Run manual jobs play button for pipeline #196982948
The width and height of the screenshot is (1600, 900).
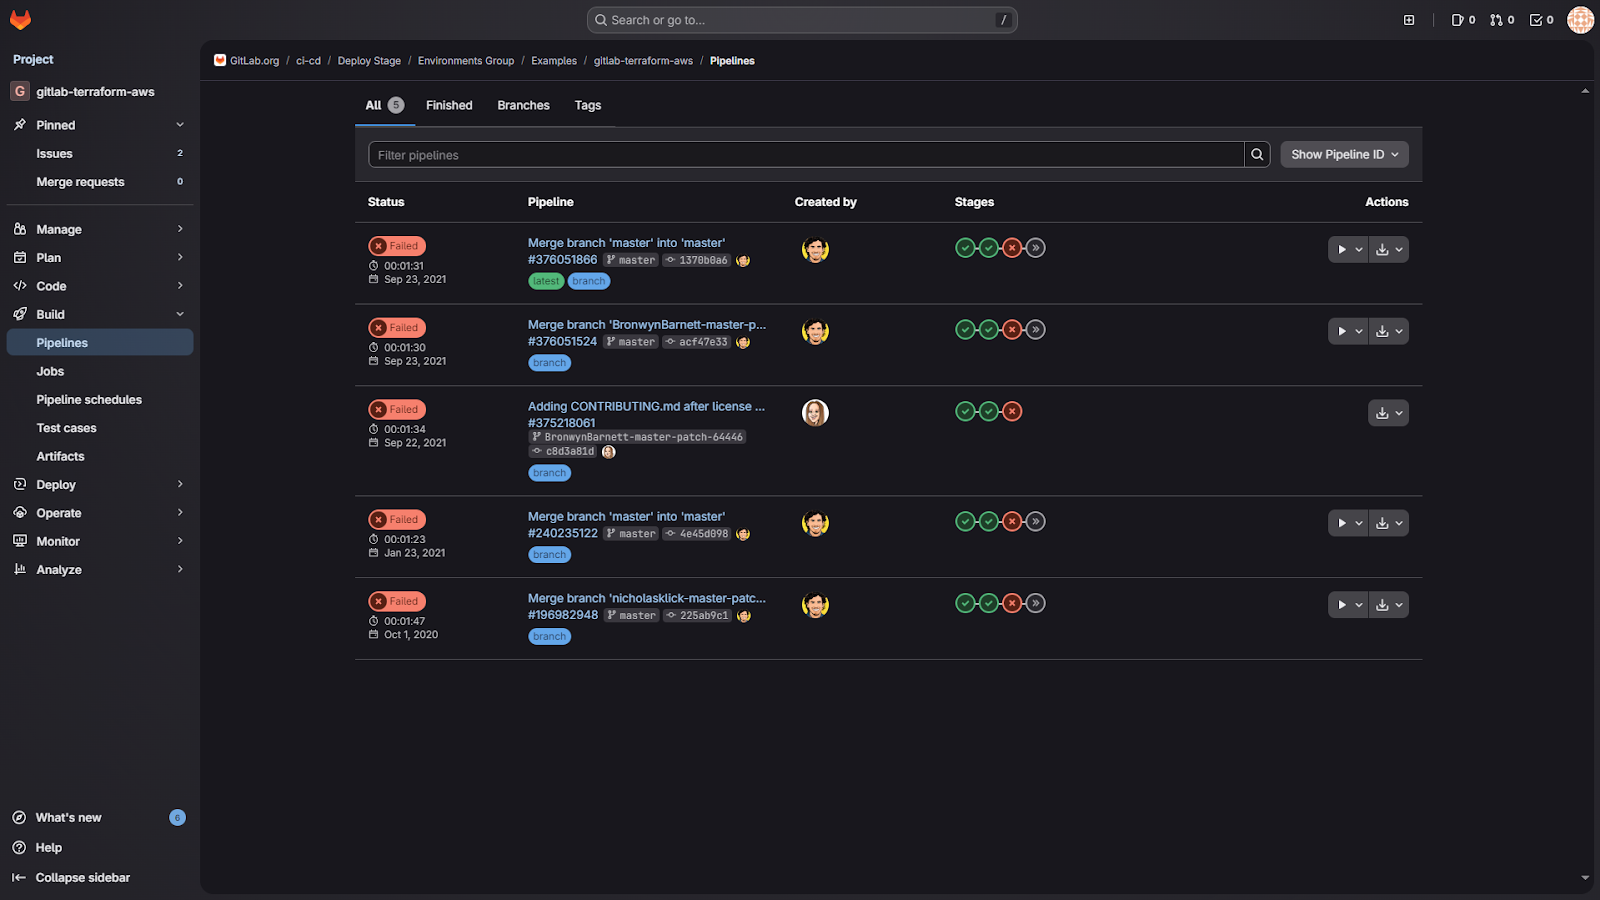[1347, 605]
